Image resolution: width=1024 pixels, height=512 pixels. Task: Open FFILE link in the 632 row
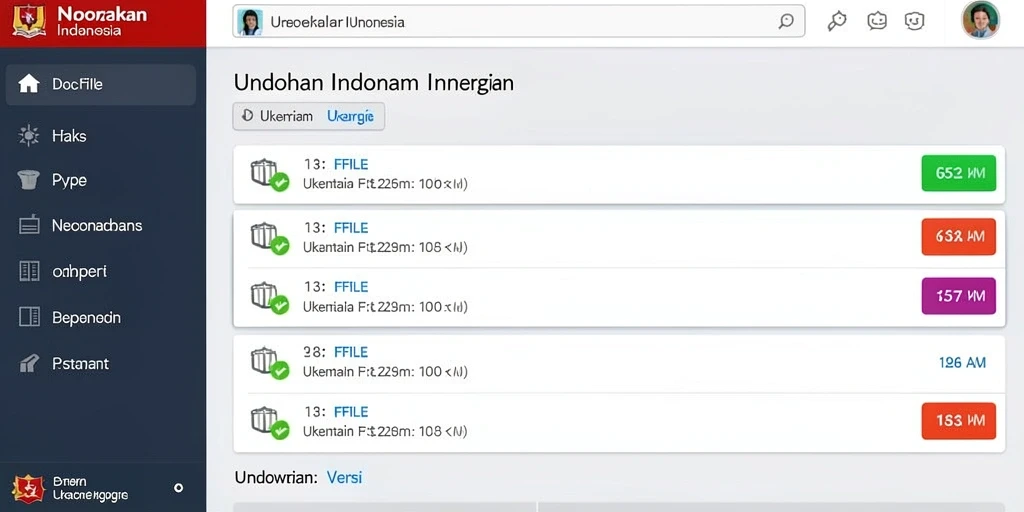[x=351, y=228]
